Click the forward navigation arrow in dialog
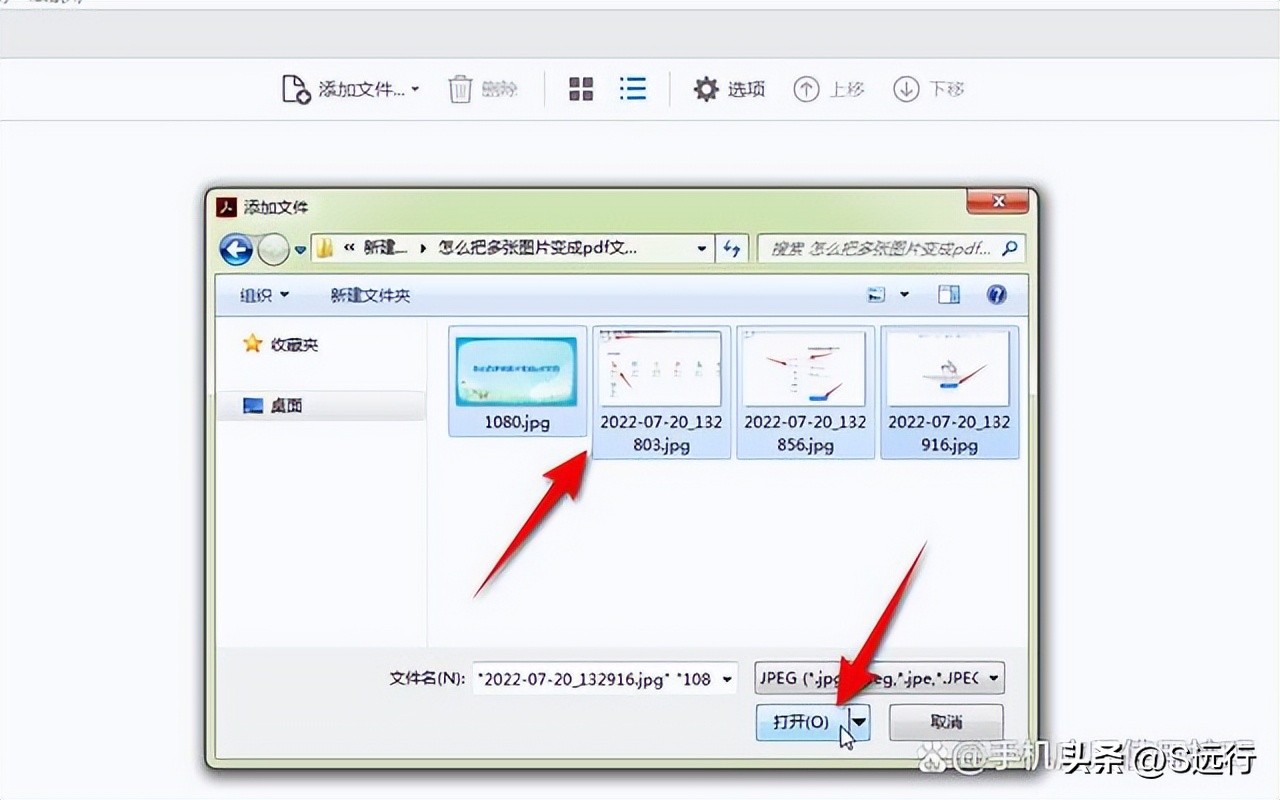1280x800 pixels. 273,248
